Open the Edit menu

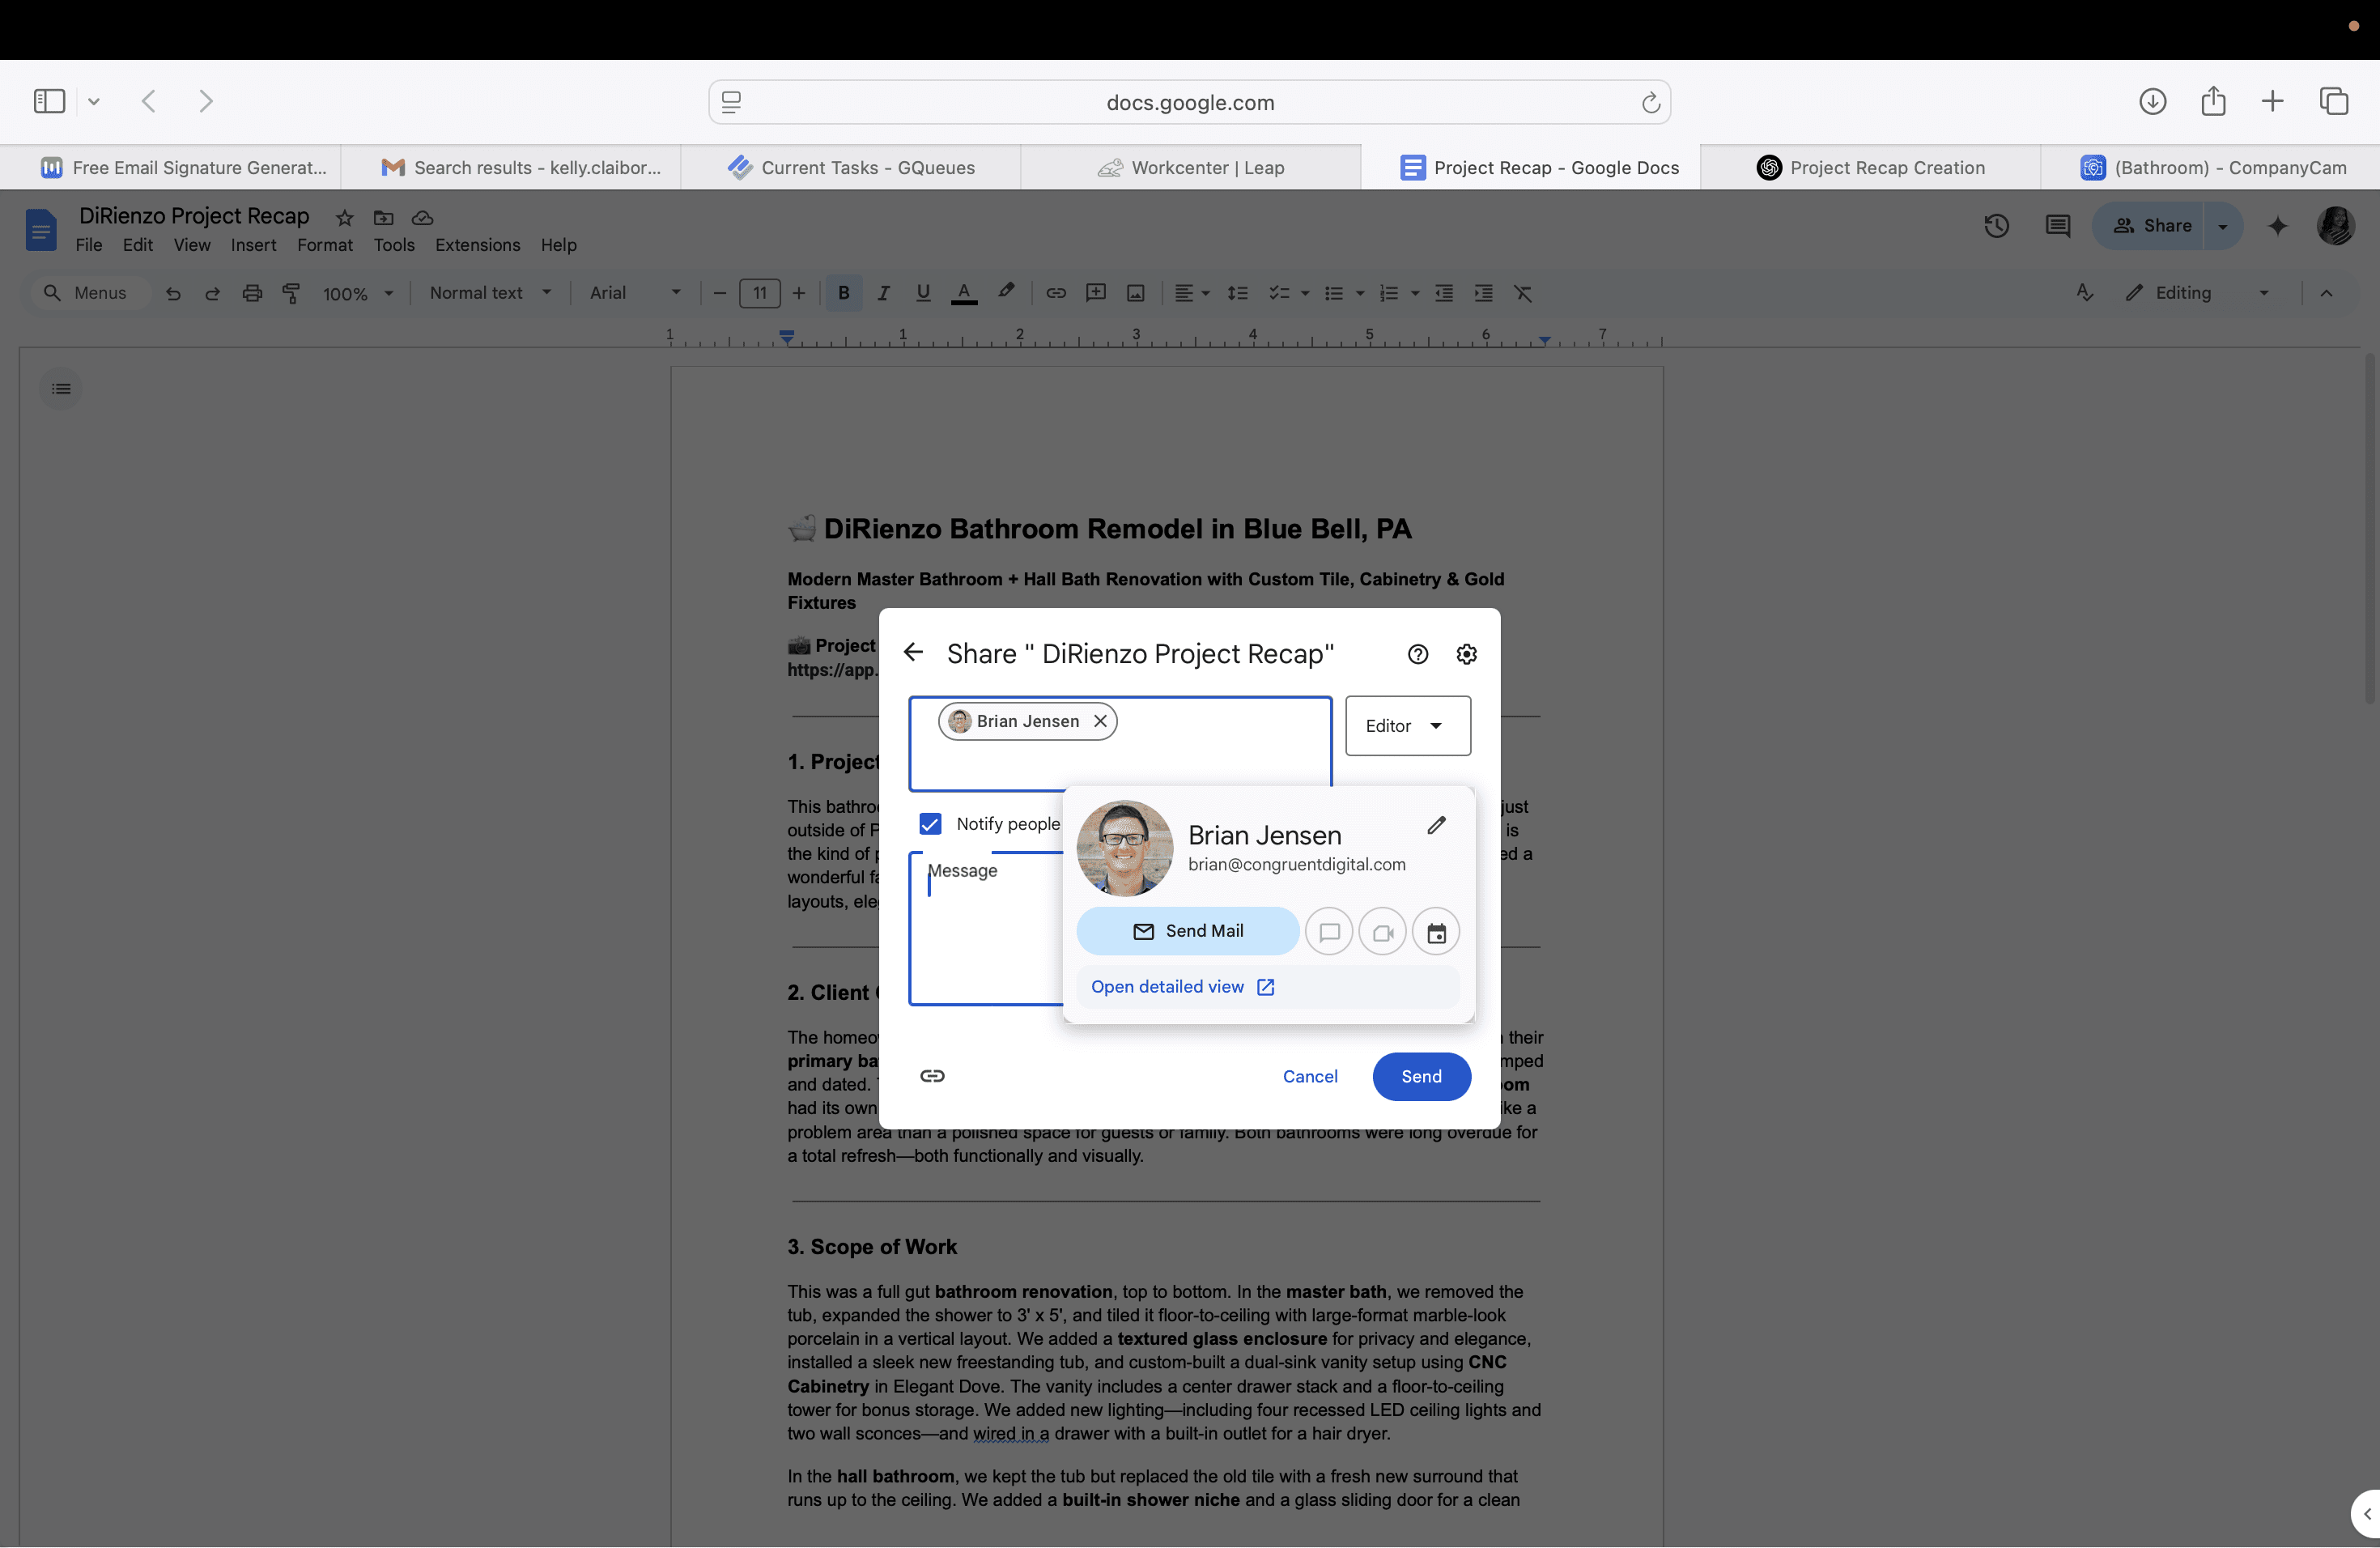137,245
